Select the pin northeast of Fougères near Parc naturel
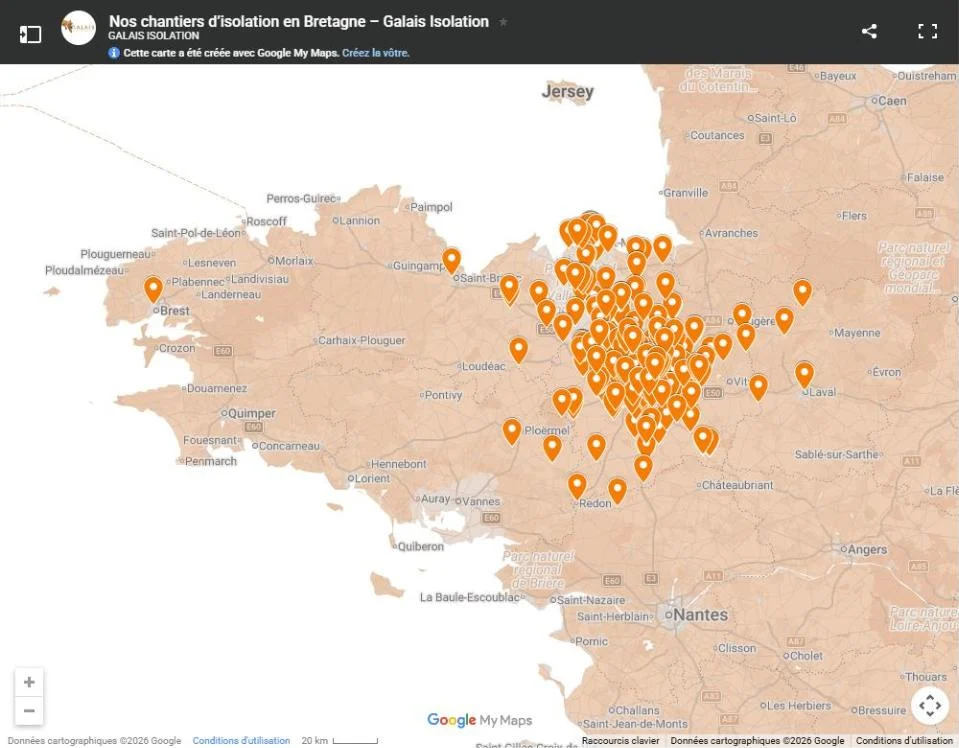 [802, 292]
